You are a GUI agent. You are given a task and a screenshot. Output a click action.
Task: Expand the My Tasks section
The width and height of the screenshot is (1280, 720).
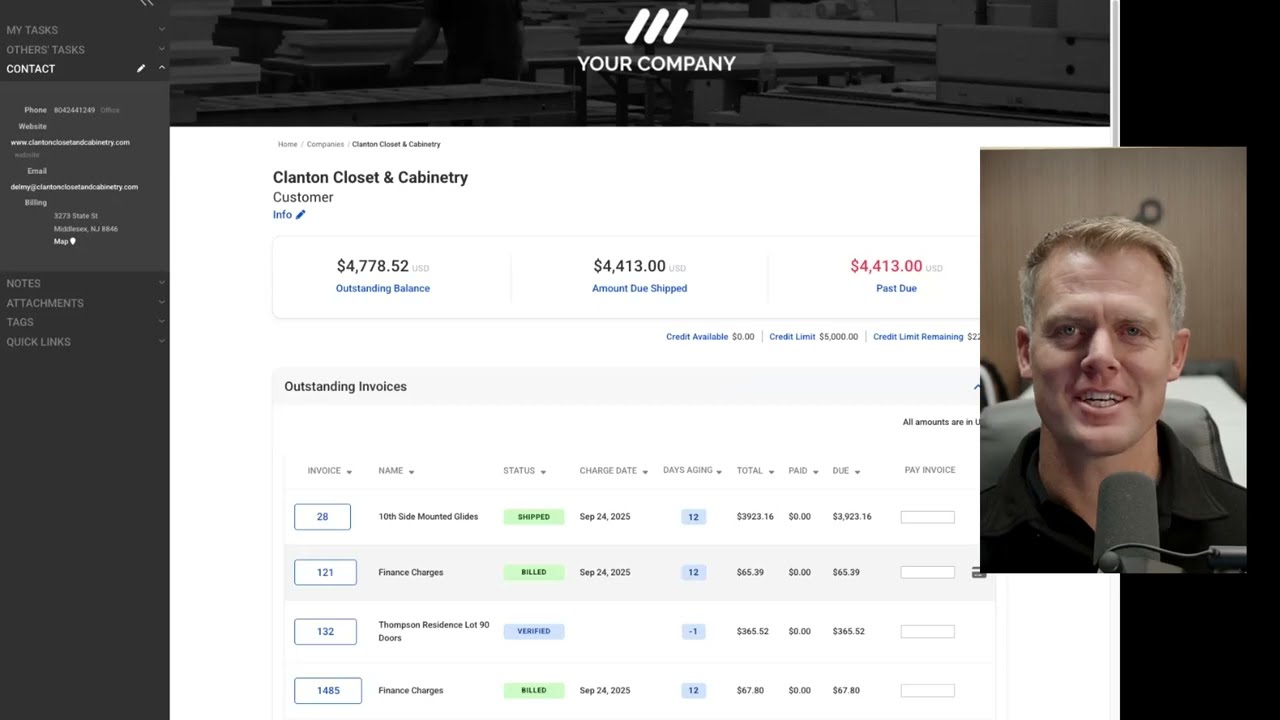click(x=161, y=30)
